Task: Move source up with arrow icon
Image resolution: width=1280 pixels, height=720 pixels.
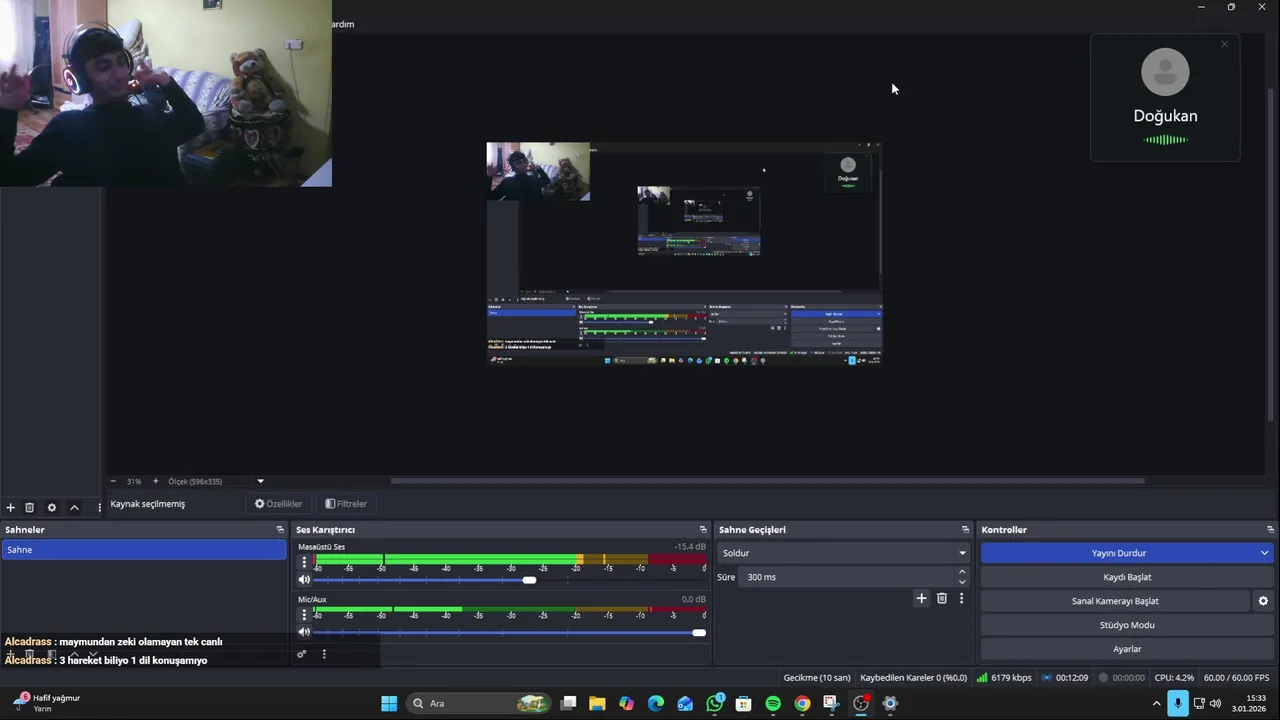Action: coord(74,508)
